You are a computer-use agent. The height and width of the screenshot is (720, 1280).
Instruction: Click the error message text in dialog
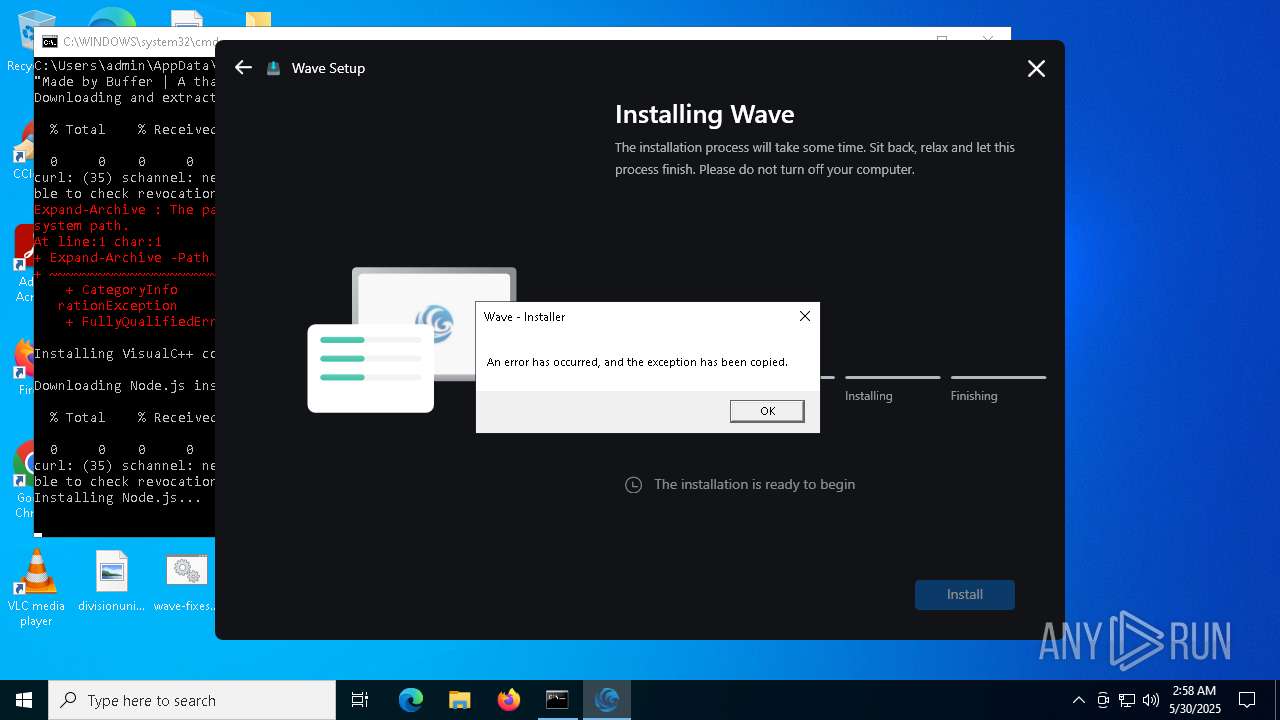pos(637,362)
